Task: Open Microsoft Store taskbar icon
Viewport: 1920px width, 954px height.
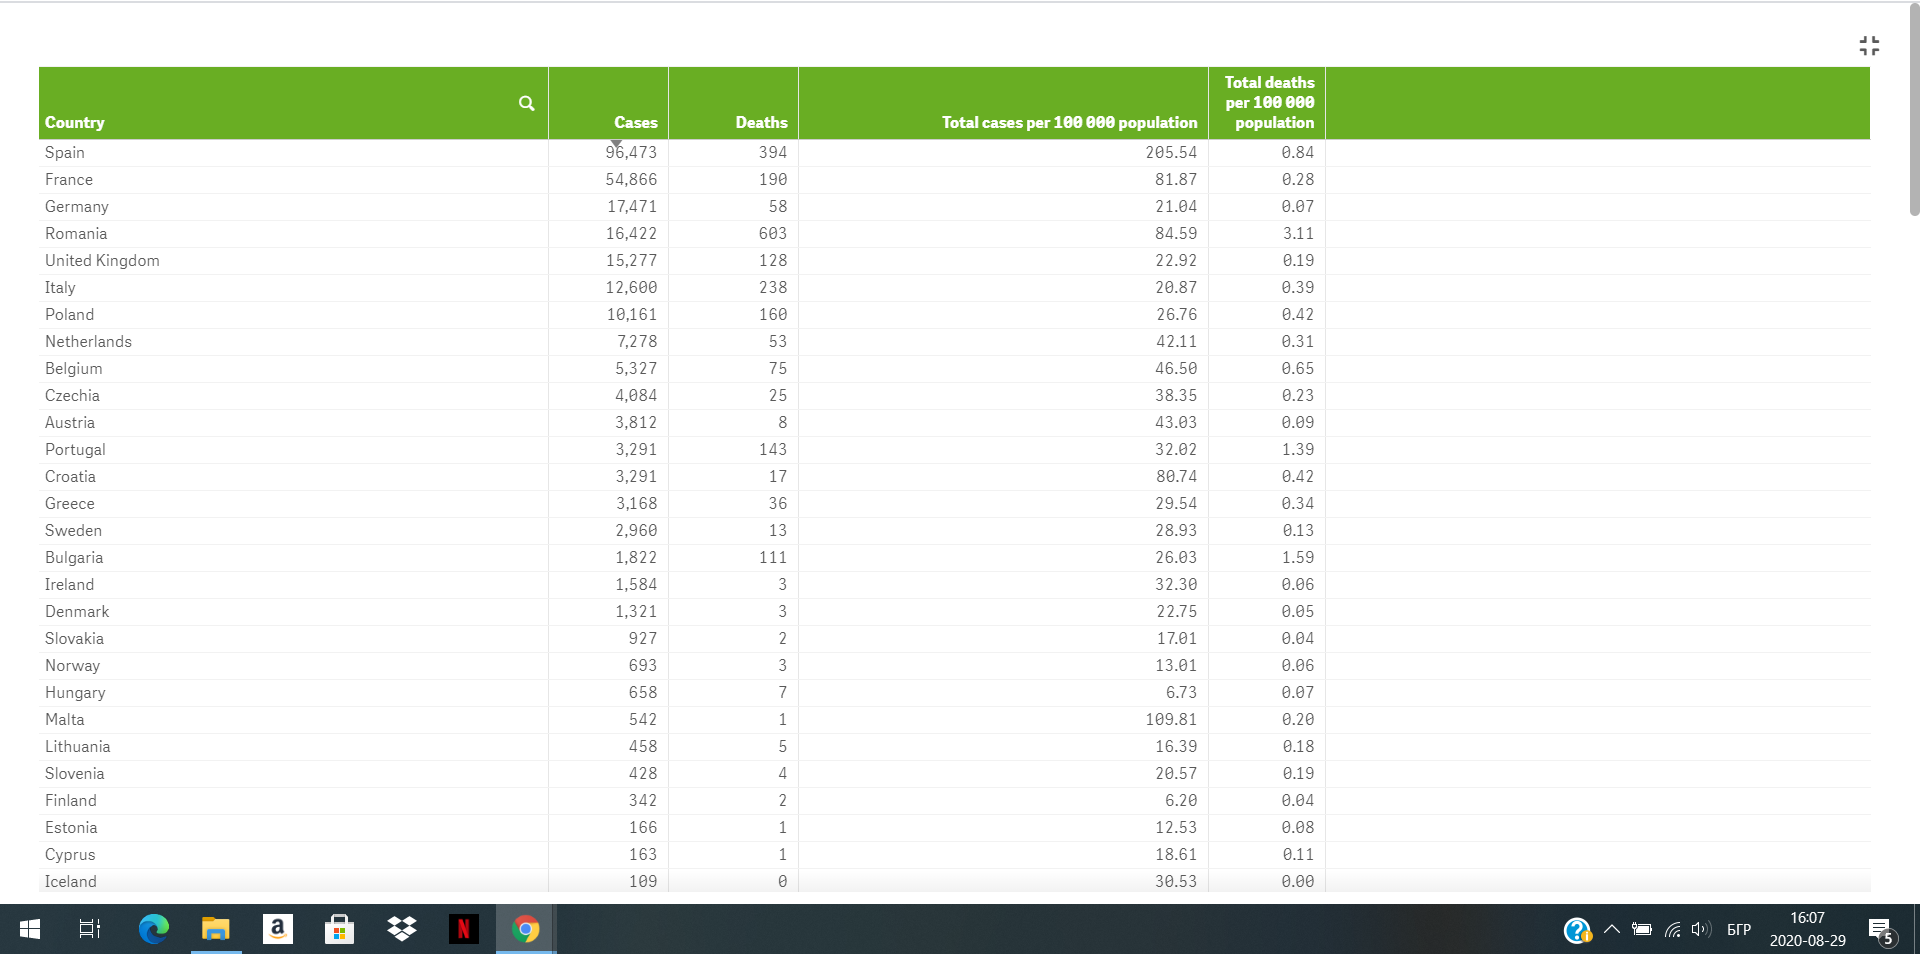Action: [340, 929]
